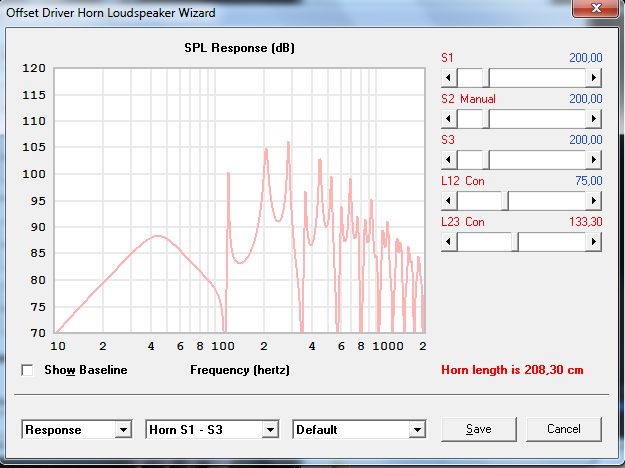Click the L23 Con label
The height and width of the screenshot is (468, 625).
click(463, 222)
